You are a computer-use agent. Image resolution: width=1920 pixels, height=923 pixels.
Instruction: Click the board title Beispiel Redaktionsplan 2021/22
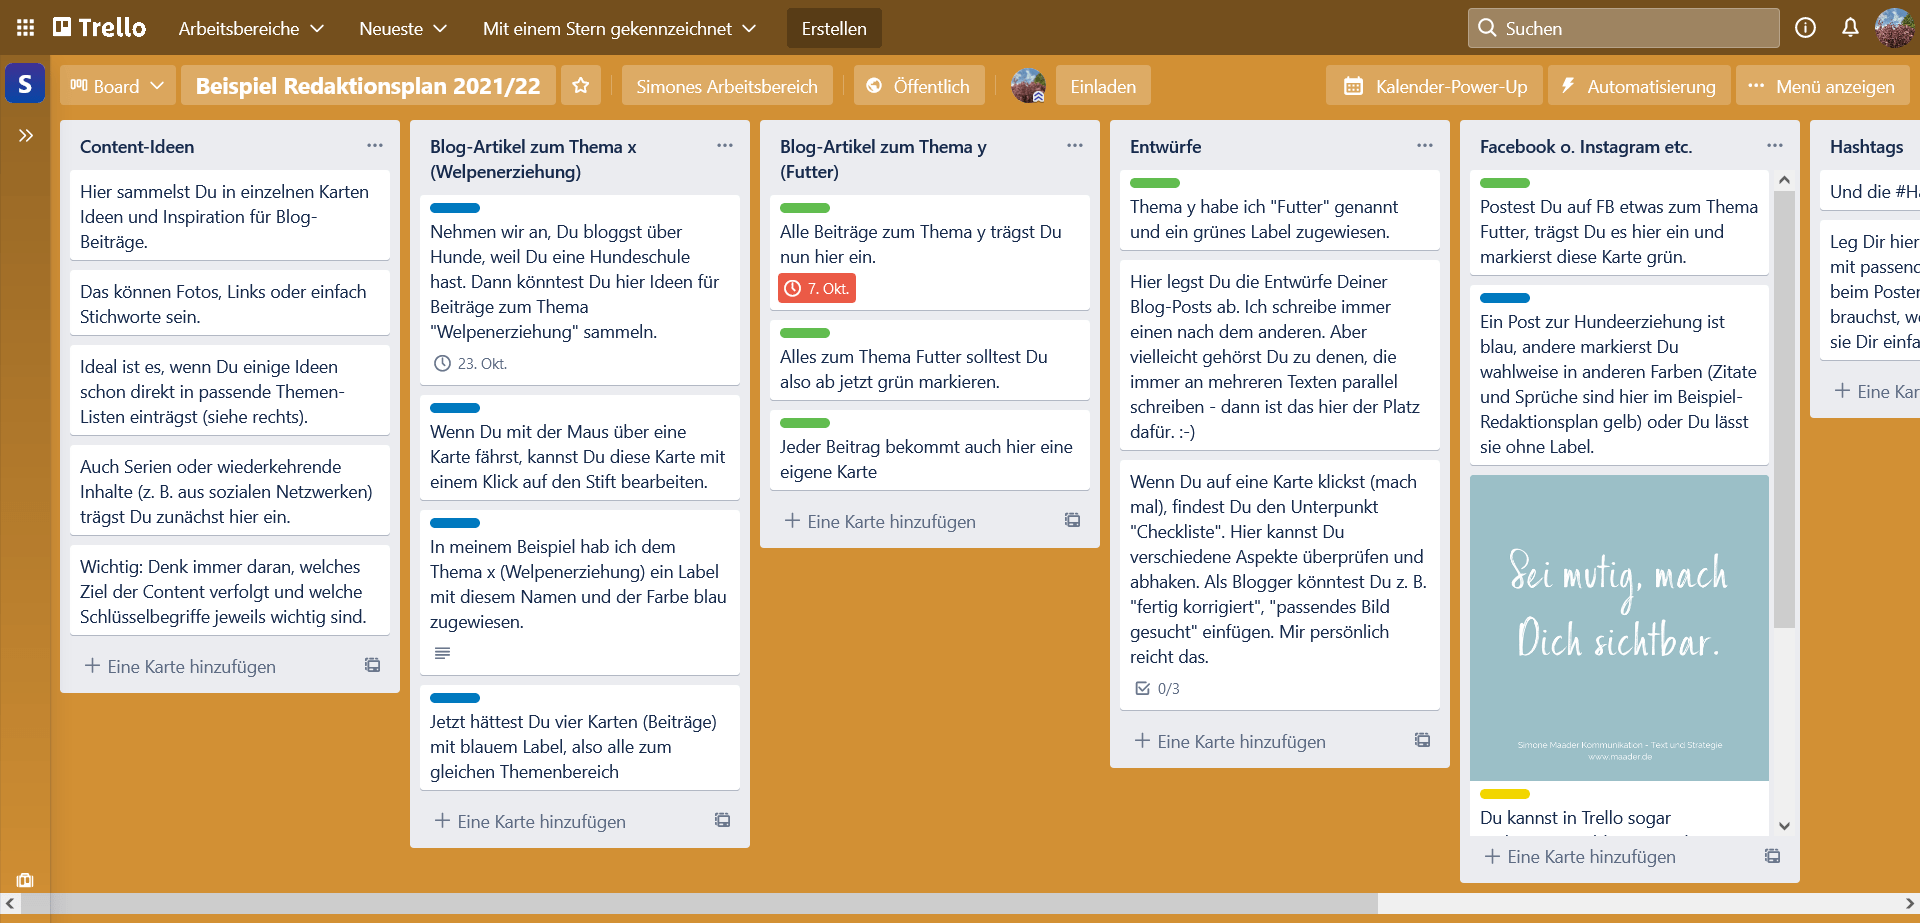[x=368, y=86]
